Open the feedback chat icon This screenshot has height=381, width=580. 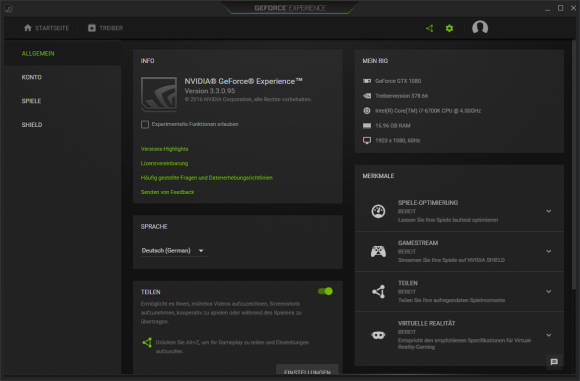point(554,362)
